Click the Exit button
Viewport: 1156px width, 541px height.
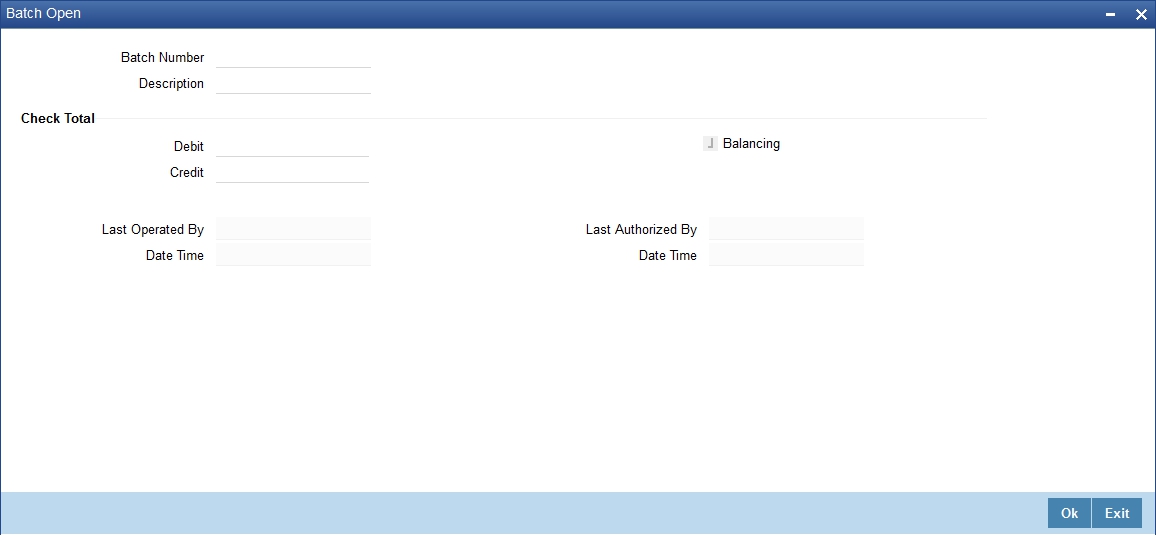click(x=1117, y=513)
